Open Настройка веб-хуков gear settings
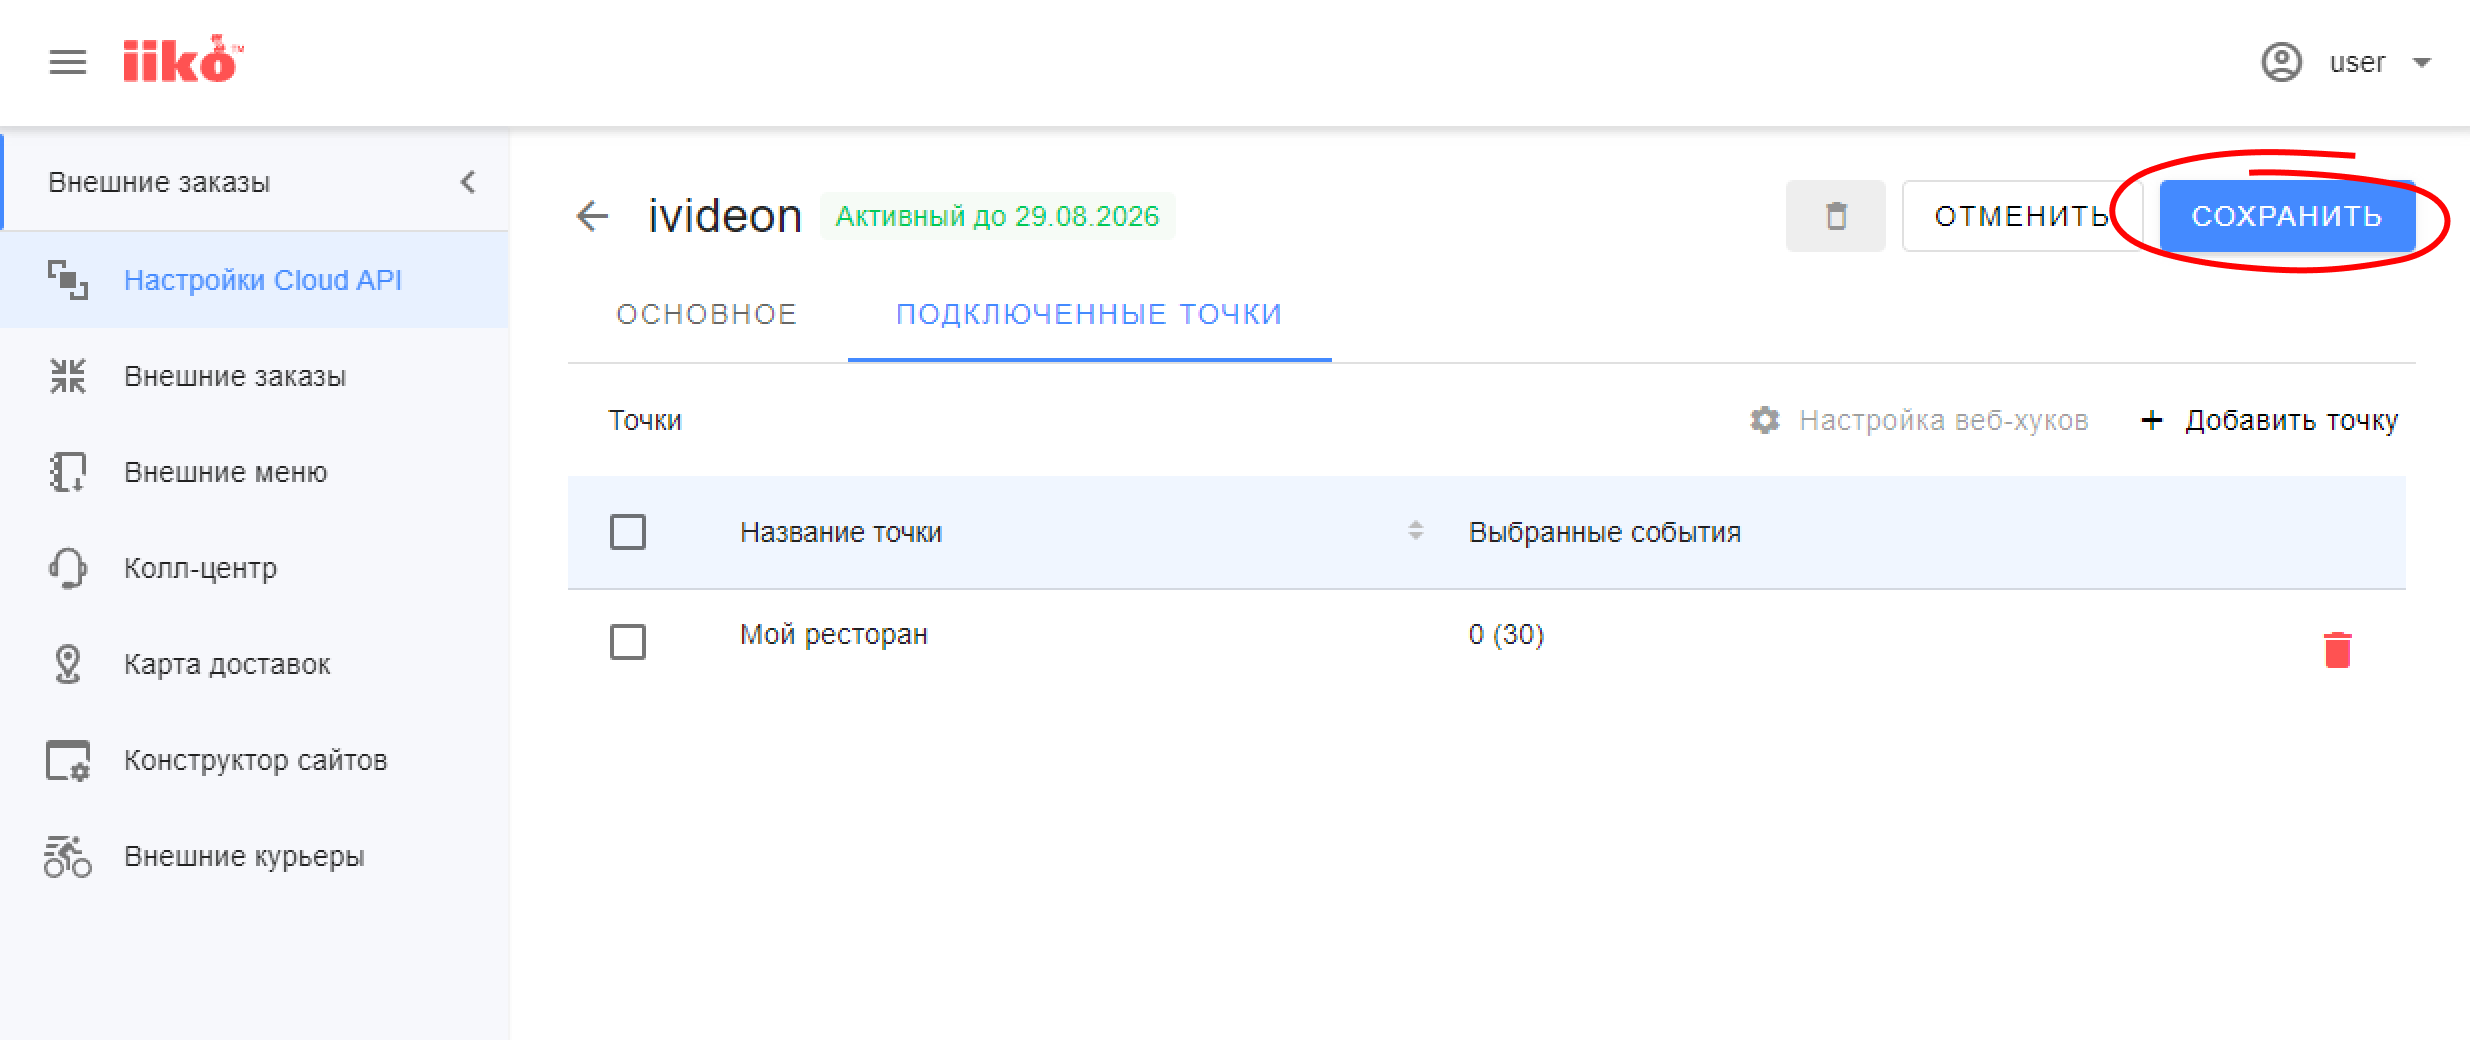Viewport: 2470px width, 1040px height. click(x=1765, y=420)
